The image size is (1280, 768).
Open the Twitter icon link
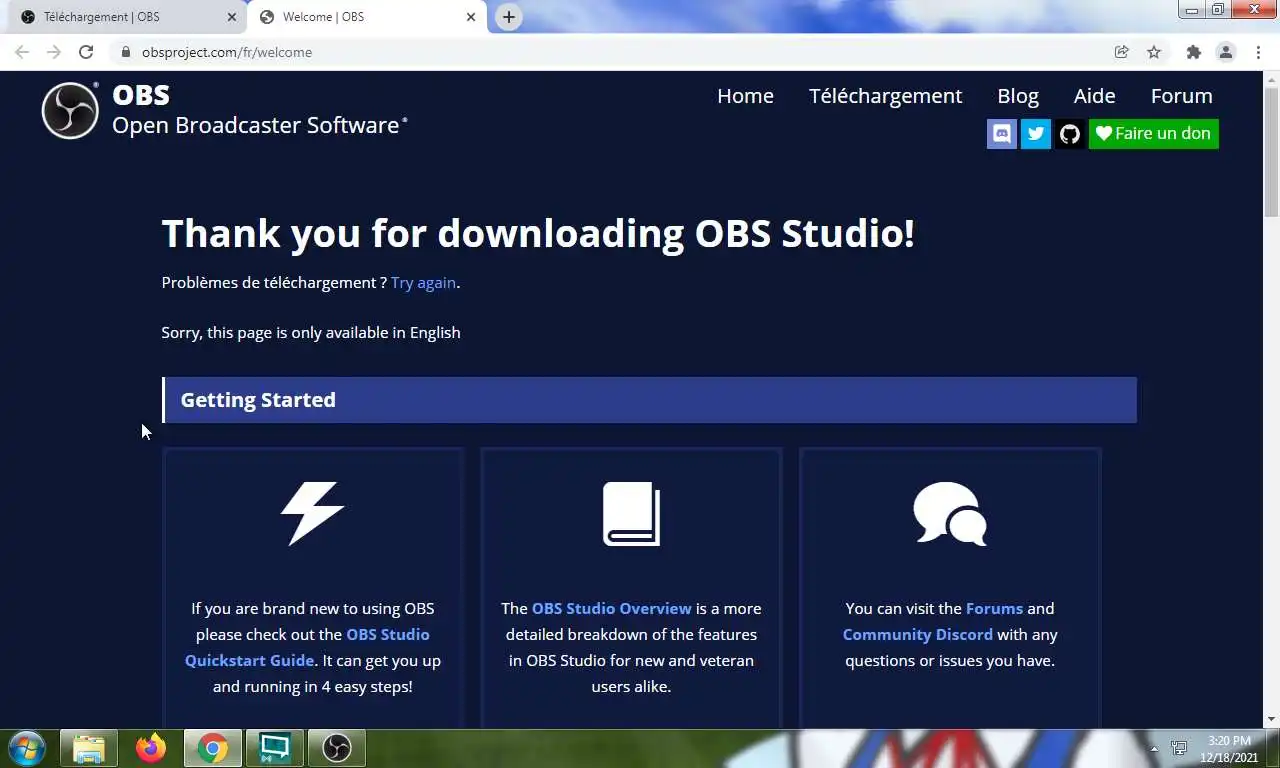[1036, 134]
